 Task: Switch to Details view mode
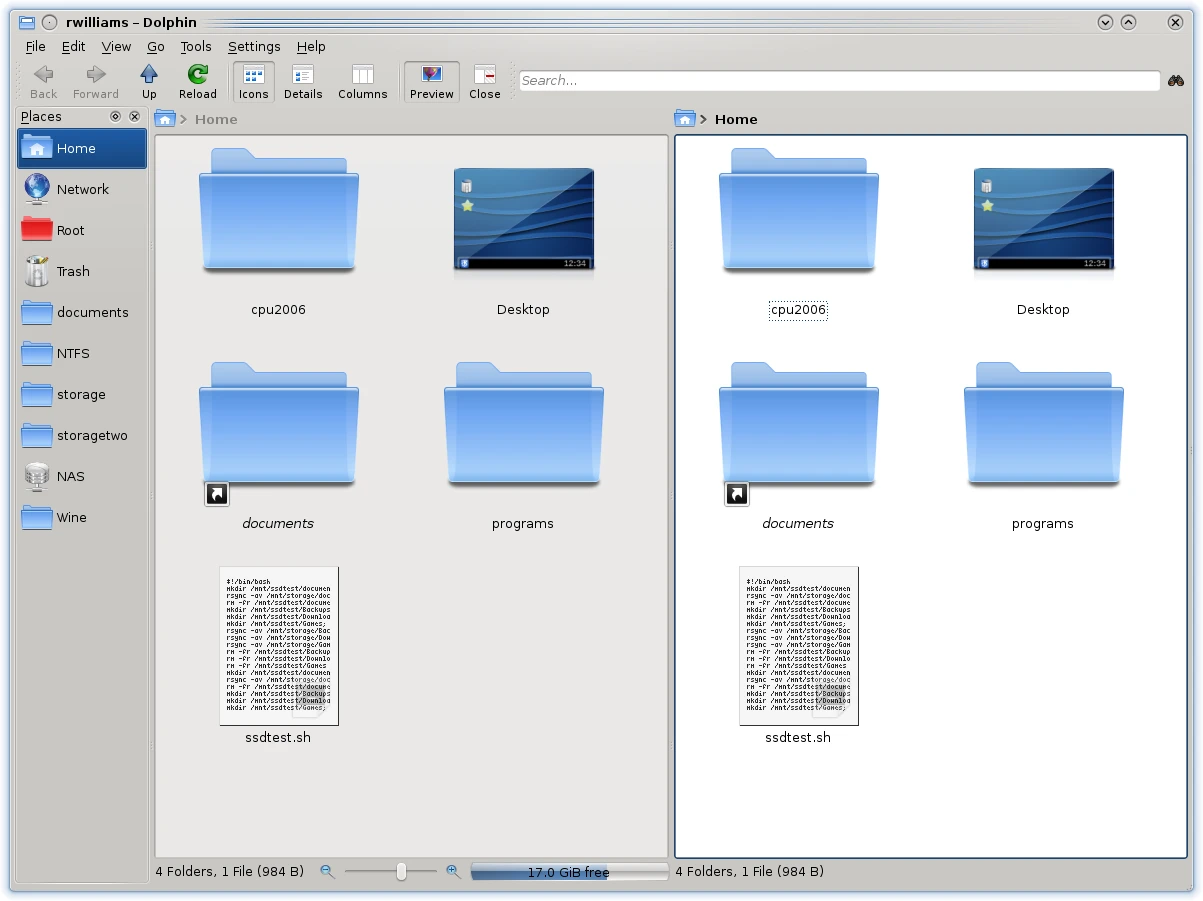click(303, 82)
